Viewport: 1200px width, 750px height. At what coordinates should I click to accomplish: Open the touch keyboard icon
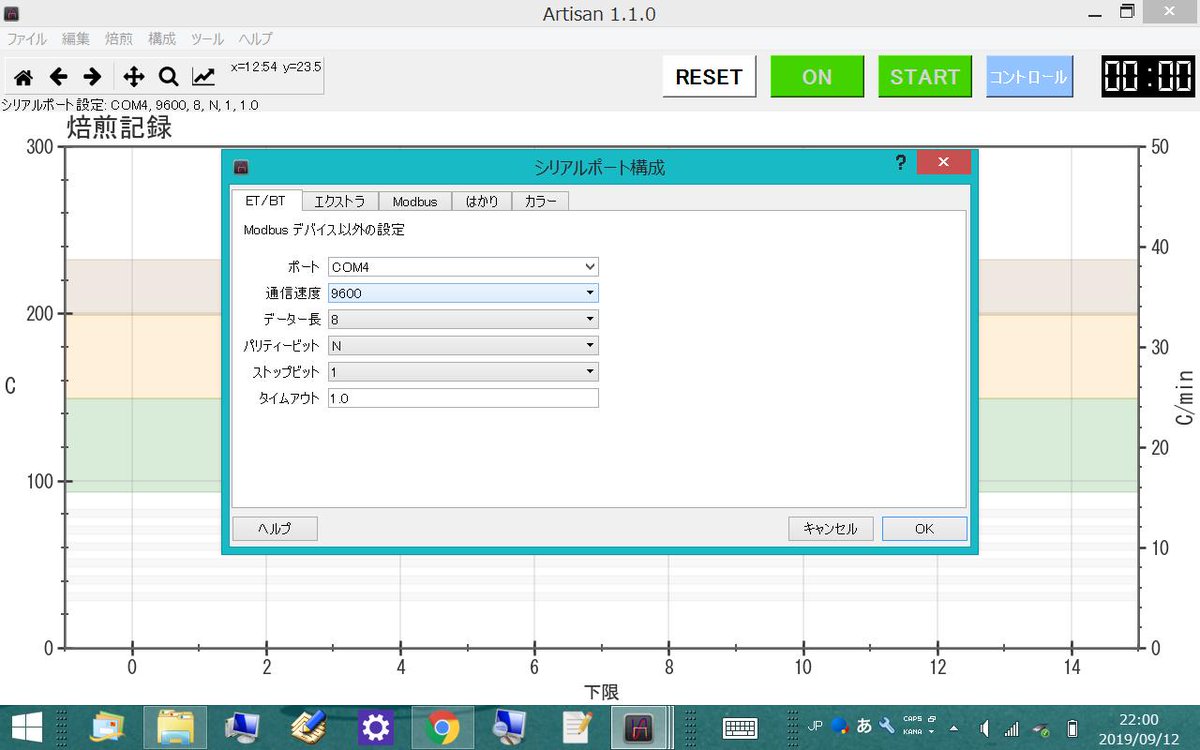[x=740, y=727]
